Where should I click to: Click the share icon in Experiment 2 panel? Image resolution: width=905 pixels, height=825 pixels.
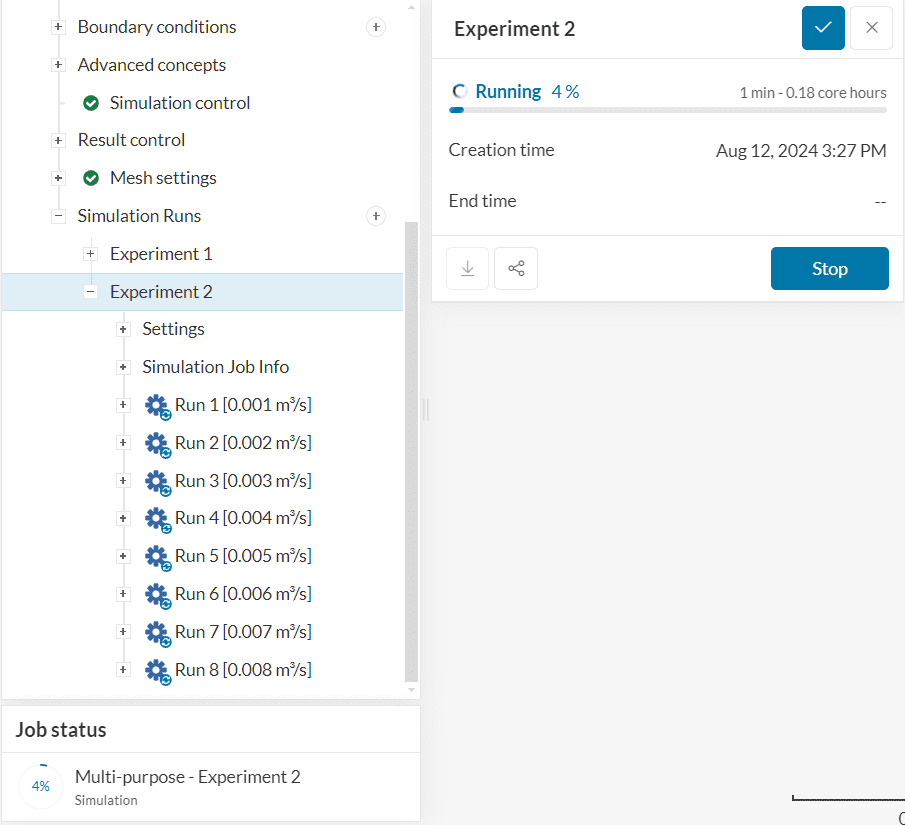[x=516, y=269]
